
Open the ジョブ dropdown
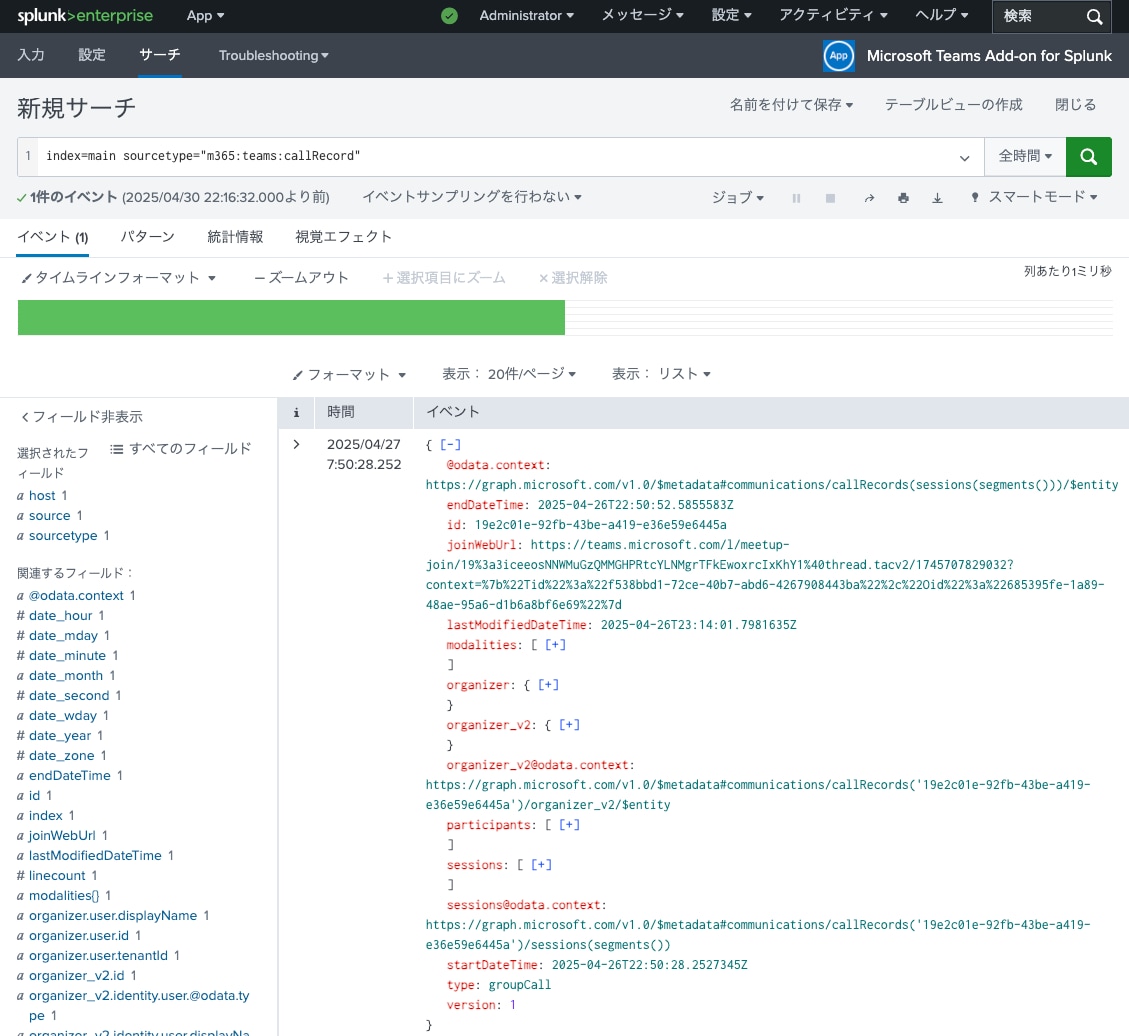[737, 197]
